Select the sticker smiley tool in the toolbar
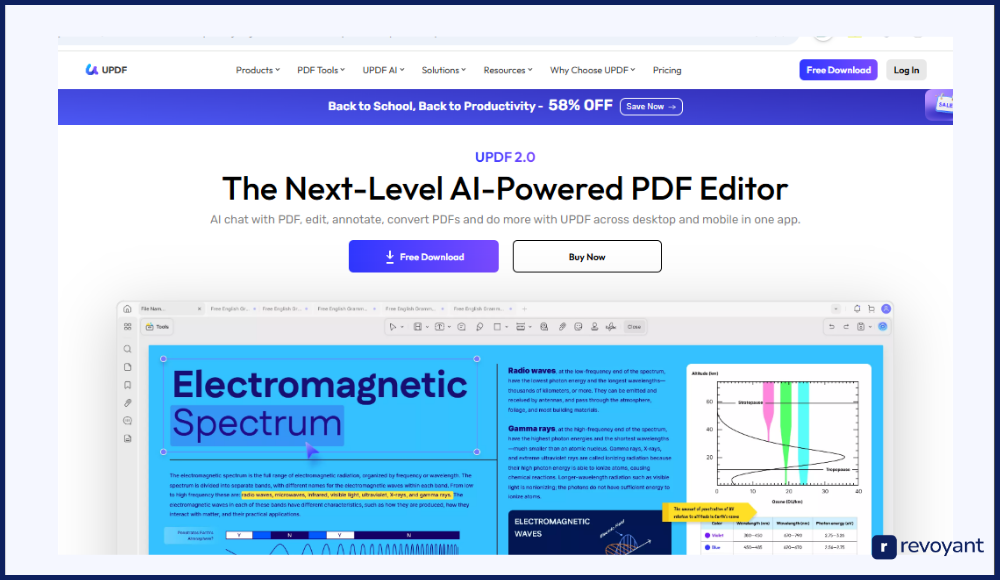The image size is (1000, 580). [x=578, y=327]
